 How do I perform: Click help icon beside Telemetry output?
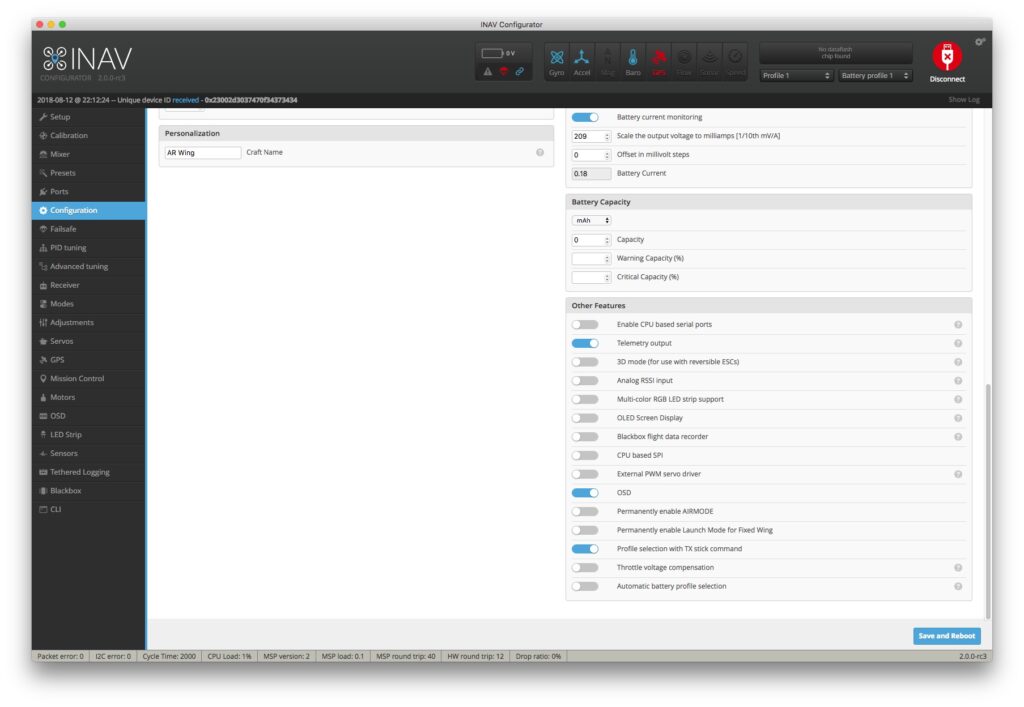coord(957,343)
